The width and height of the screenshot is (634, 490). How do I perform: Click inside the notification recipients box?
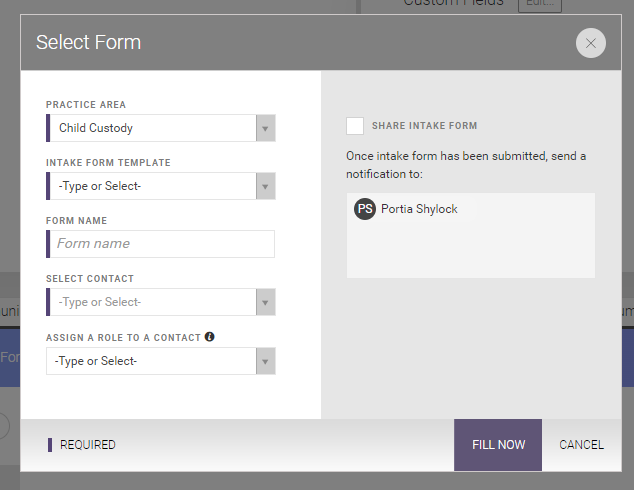[471, 235]
